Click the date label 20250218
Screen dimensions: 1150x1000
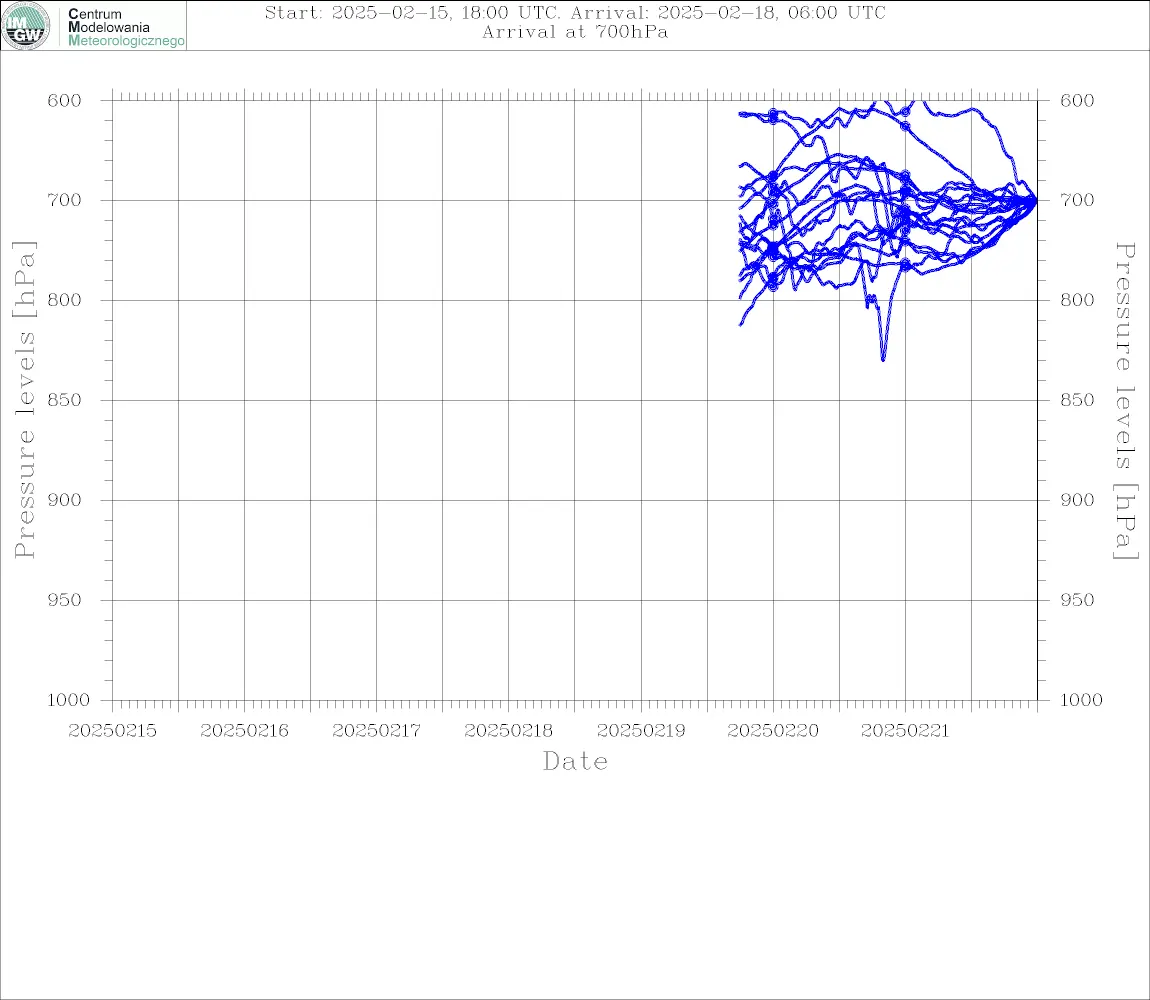(x=508, y=731)
